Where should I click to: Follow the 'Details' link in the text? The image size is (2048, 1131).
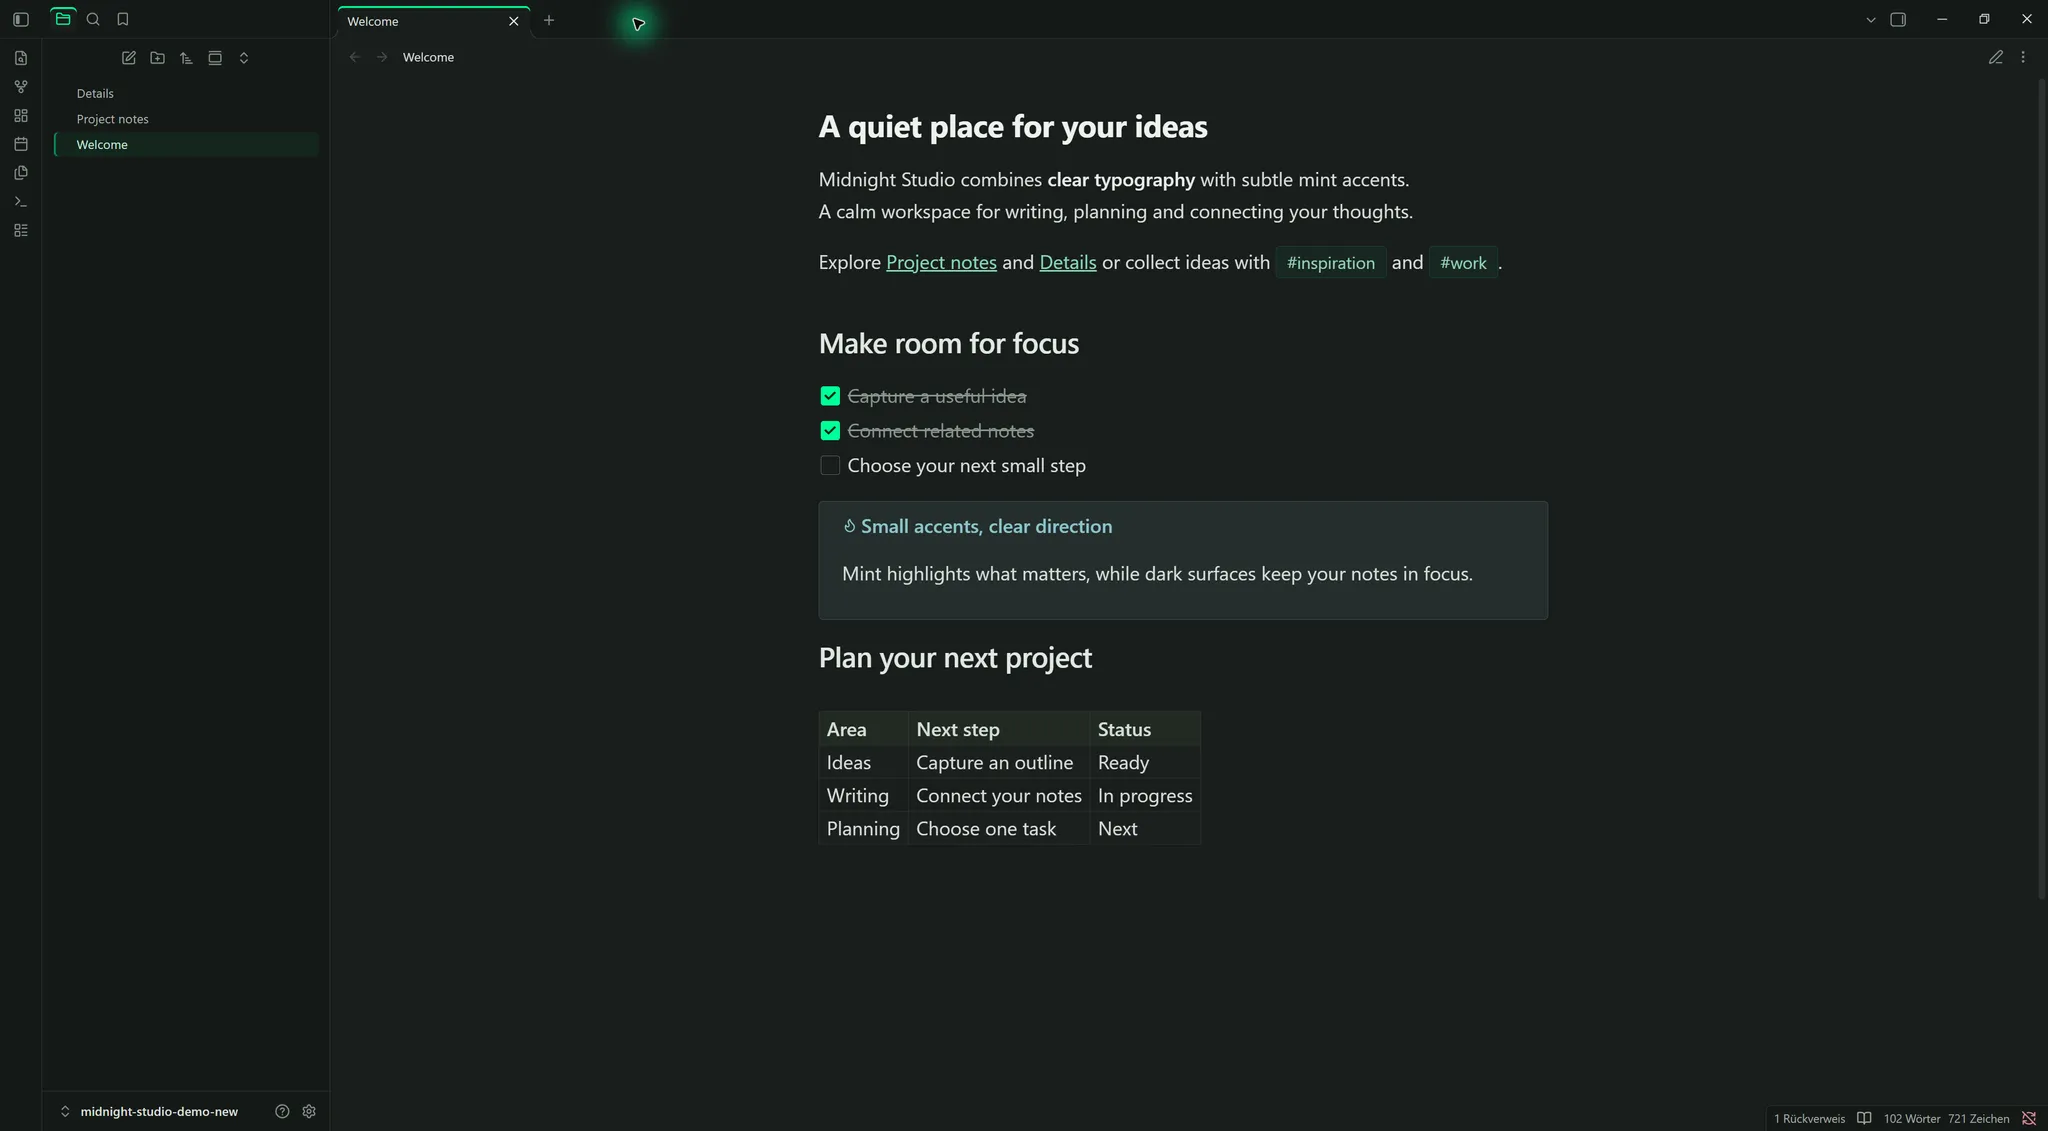tap(1068, 262)
